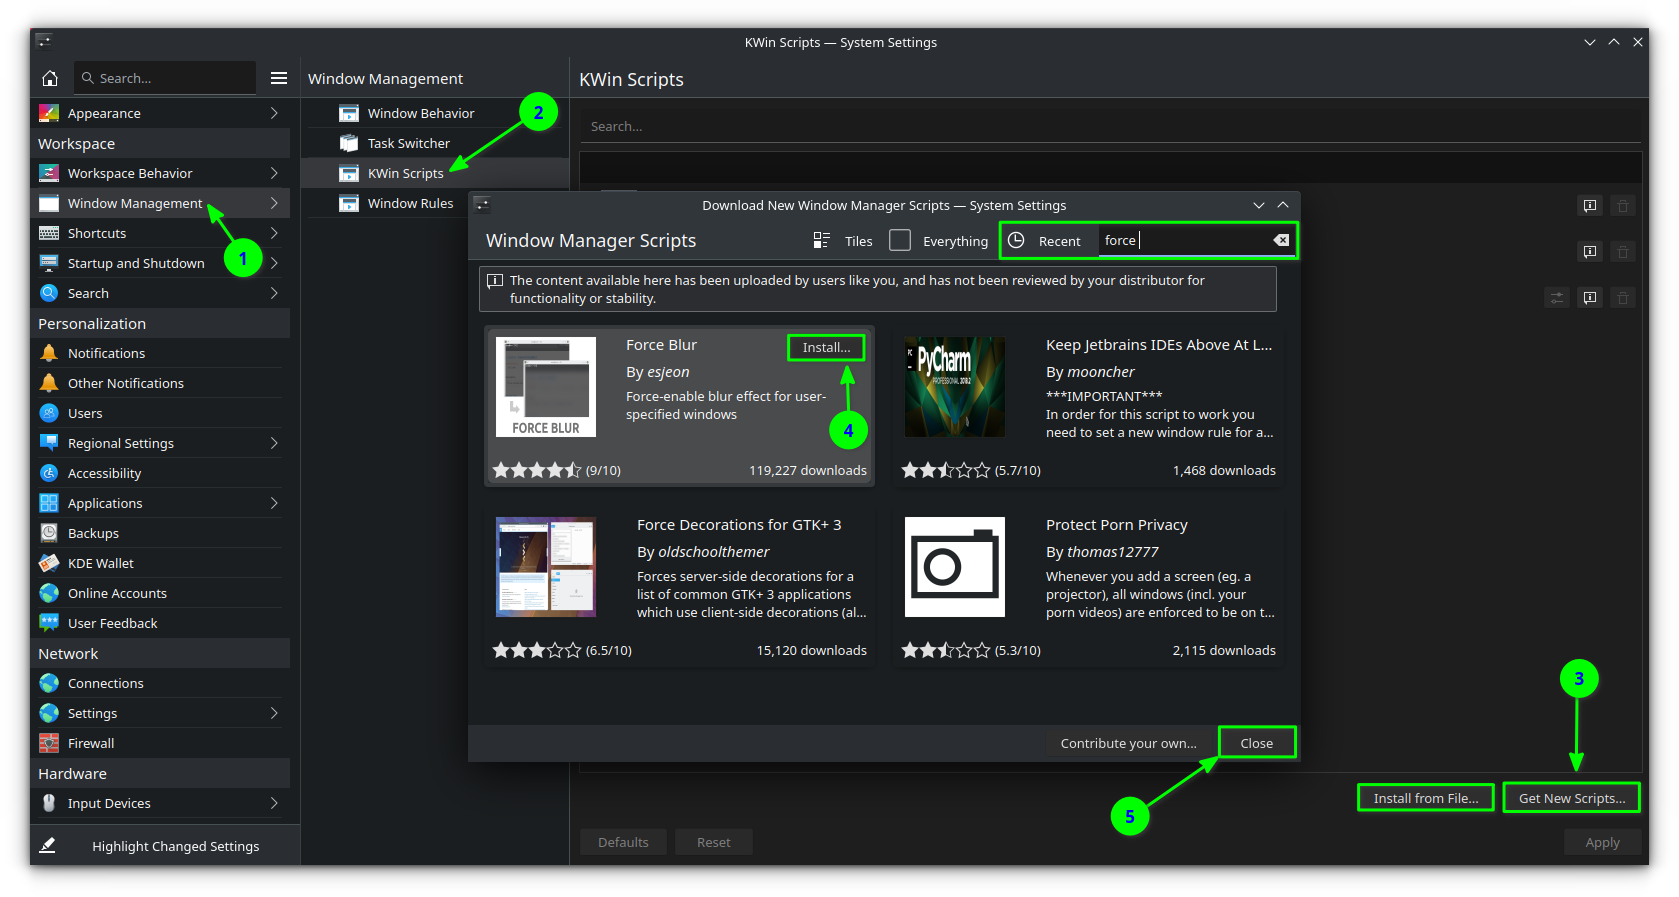Click the Task Switcher icon
This screenshot has height=897, width=1679.
(x=349, y=143)
